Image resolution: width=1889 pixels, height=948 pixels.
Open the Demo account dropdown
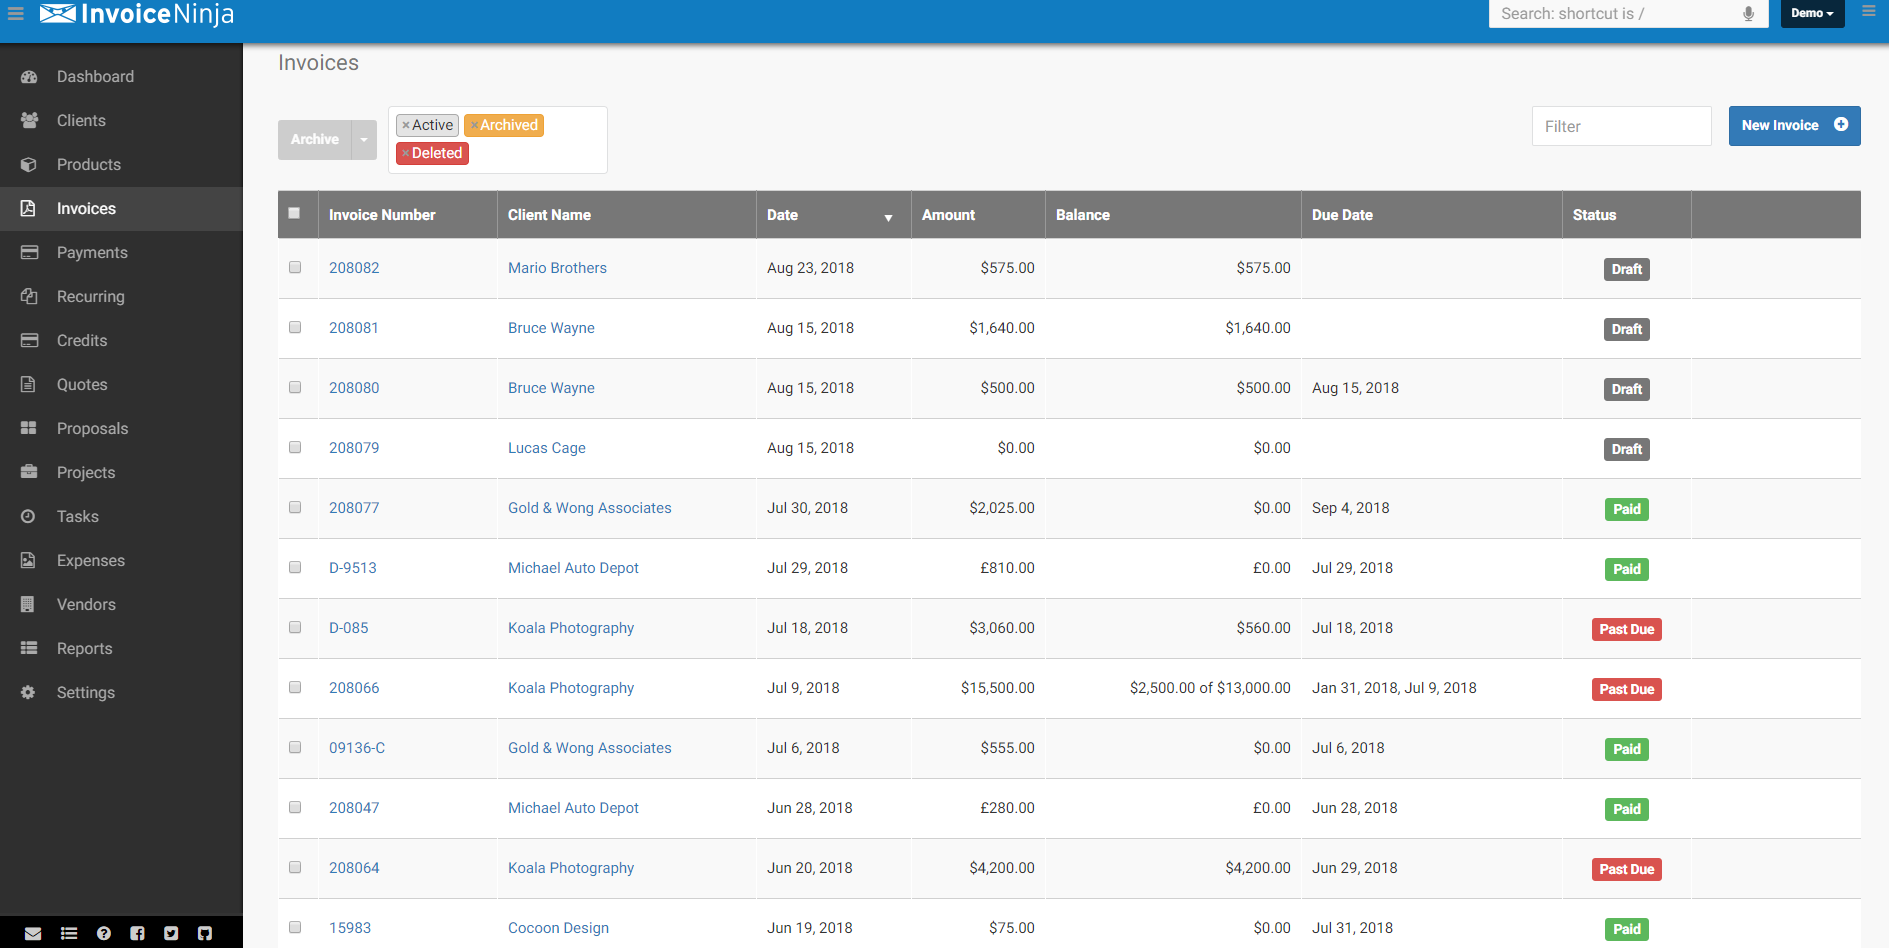tap(1812, 13)
